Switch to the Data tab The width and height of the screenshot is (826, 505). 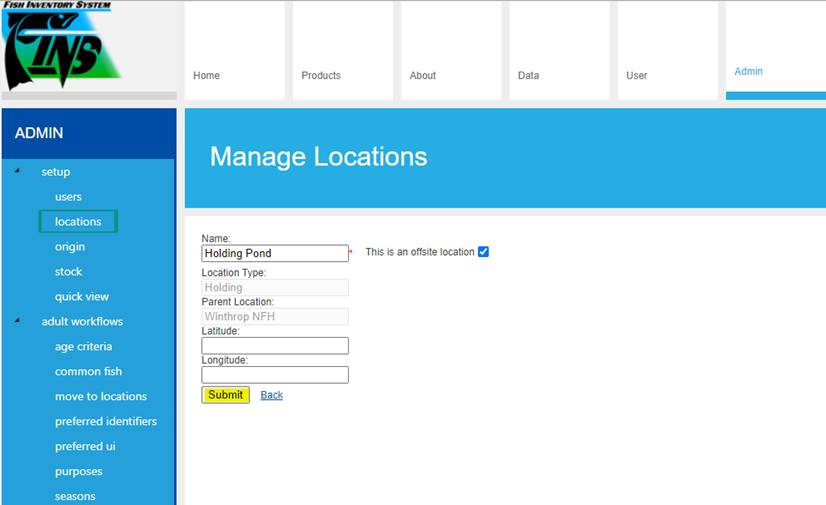point(528,75)
